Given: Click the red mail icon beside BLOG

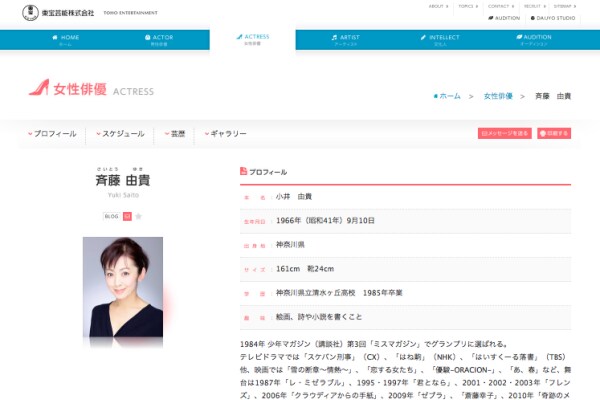Looking at the screenshot, I should tap(127, 216).
